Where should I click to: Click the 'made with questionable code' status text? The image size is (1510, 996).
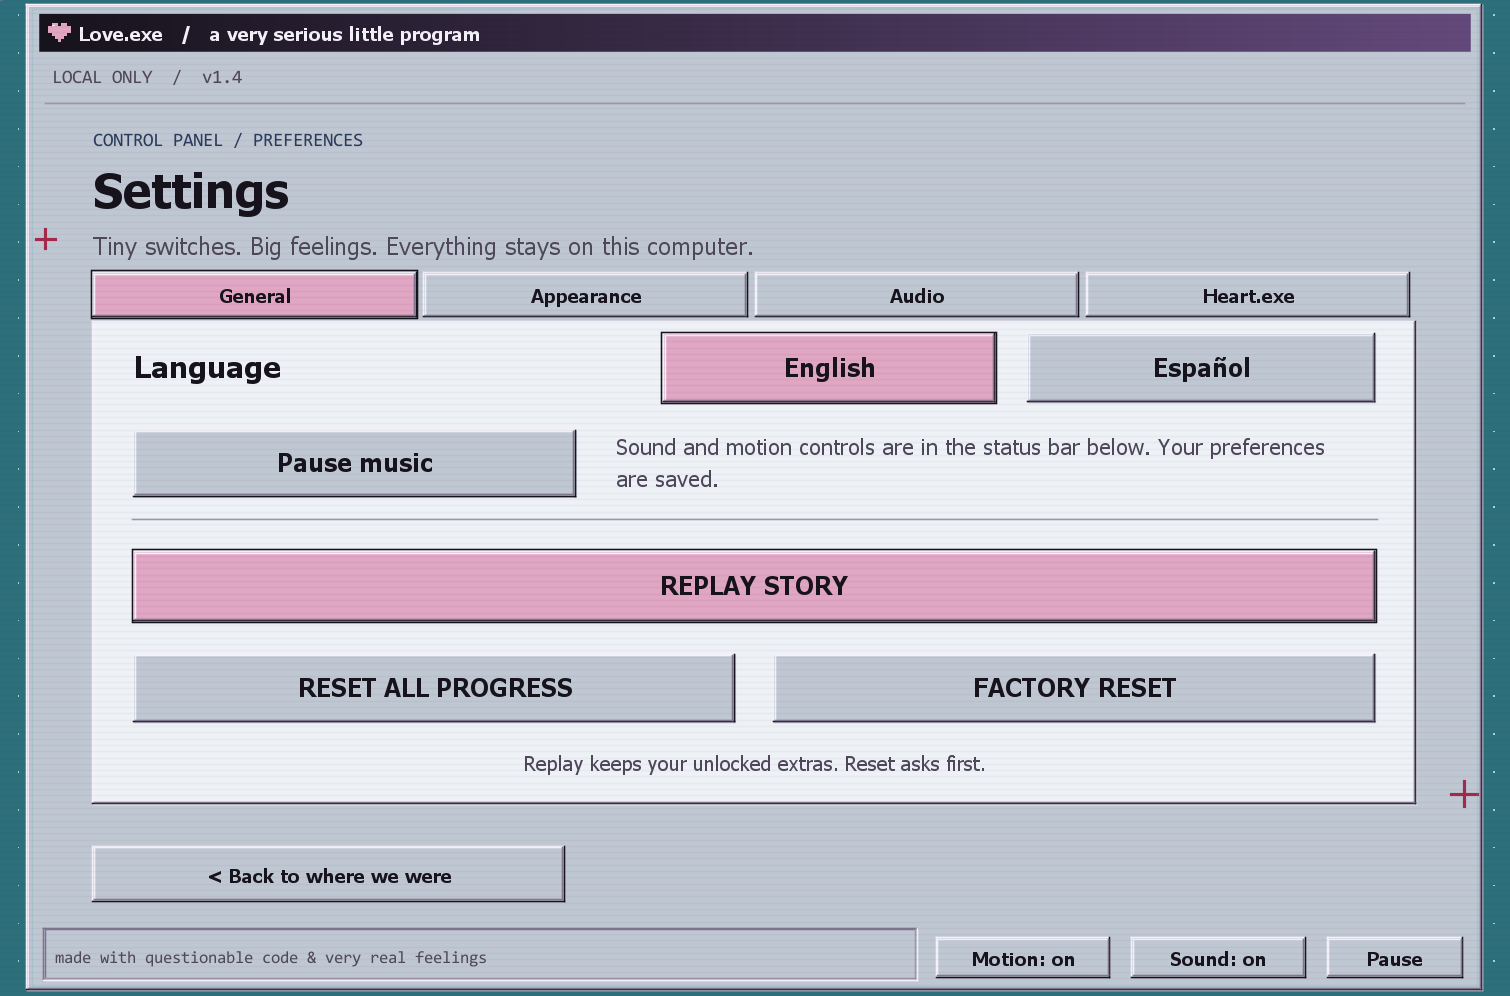coord(271,957)
